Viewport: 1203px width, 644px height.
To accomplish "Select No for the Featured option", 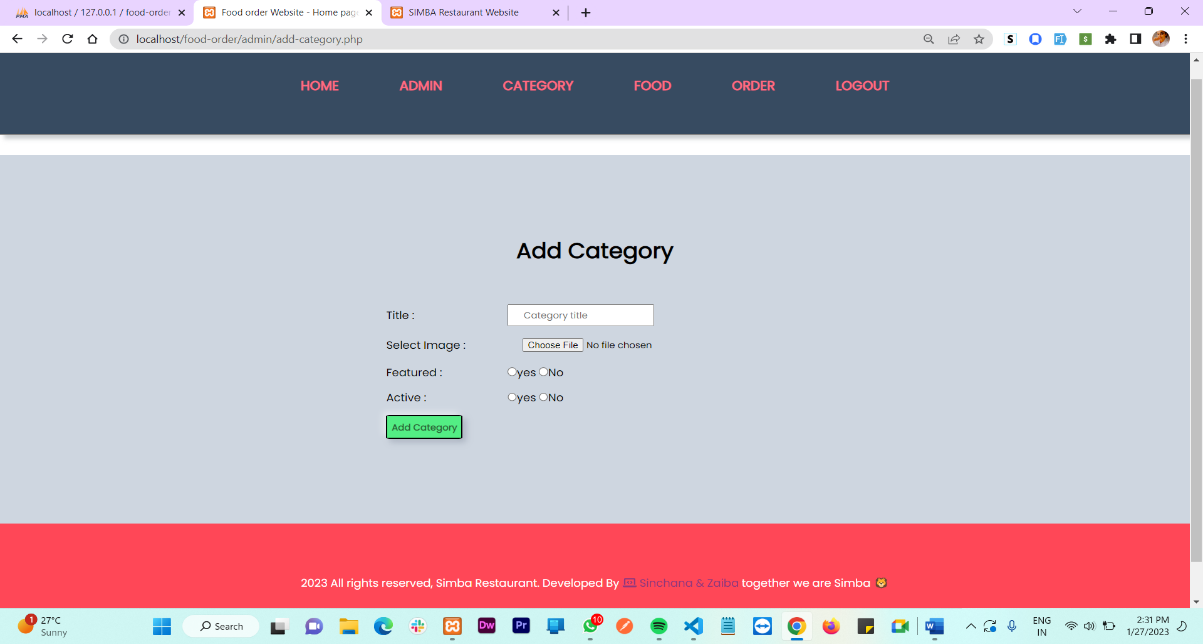I will tap(543, 371).
